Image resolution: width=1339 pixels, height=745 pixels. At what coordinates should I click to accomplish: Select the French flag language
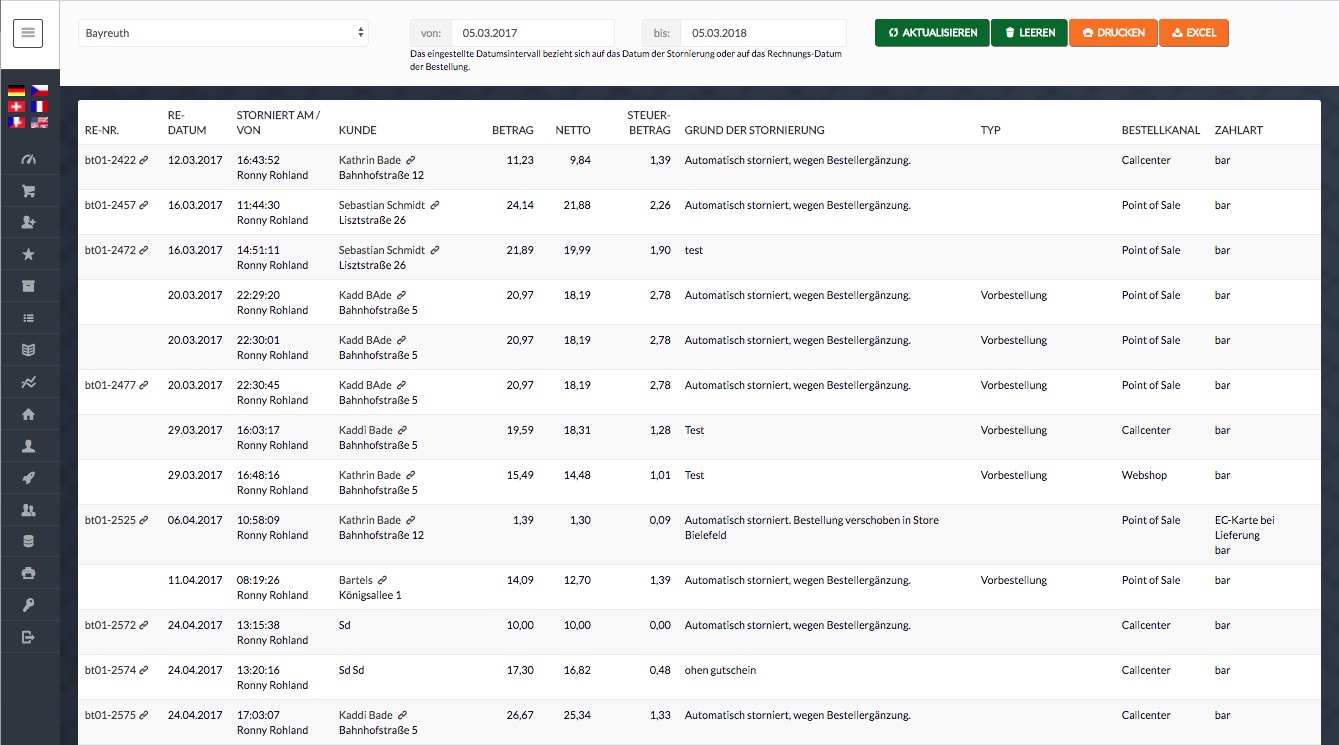[40, 106]
